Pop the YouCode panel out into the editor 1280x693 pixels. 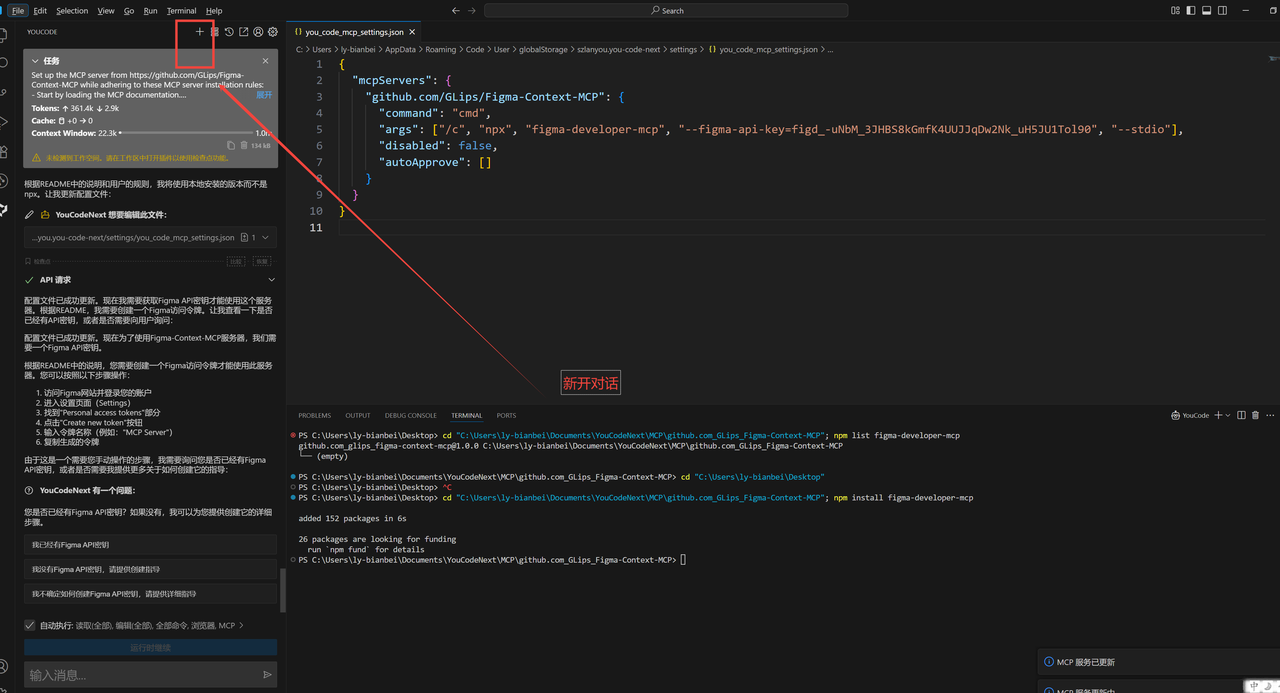point(243,32)
